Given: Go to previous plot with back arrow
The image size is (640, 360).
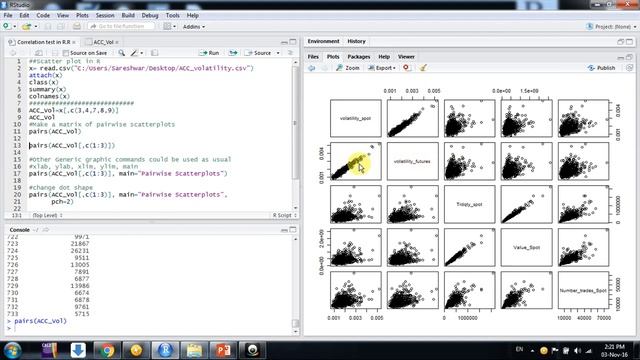Looking at the screenshot, I should click(x=312, y=68).
